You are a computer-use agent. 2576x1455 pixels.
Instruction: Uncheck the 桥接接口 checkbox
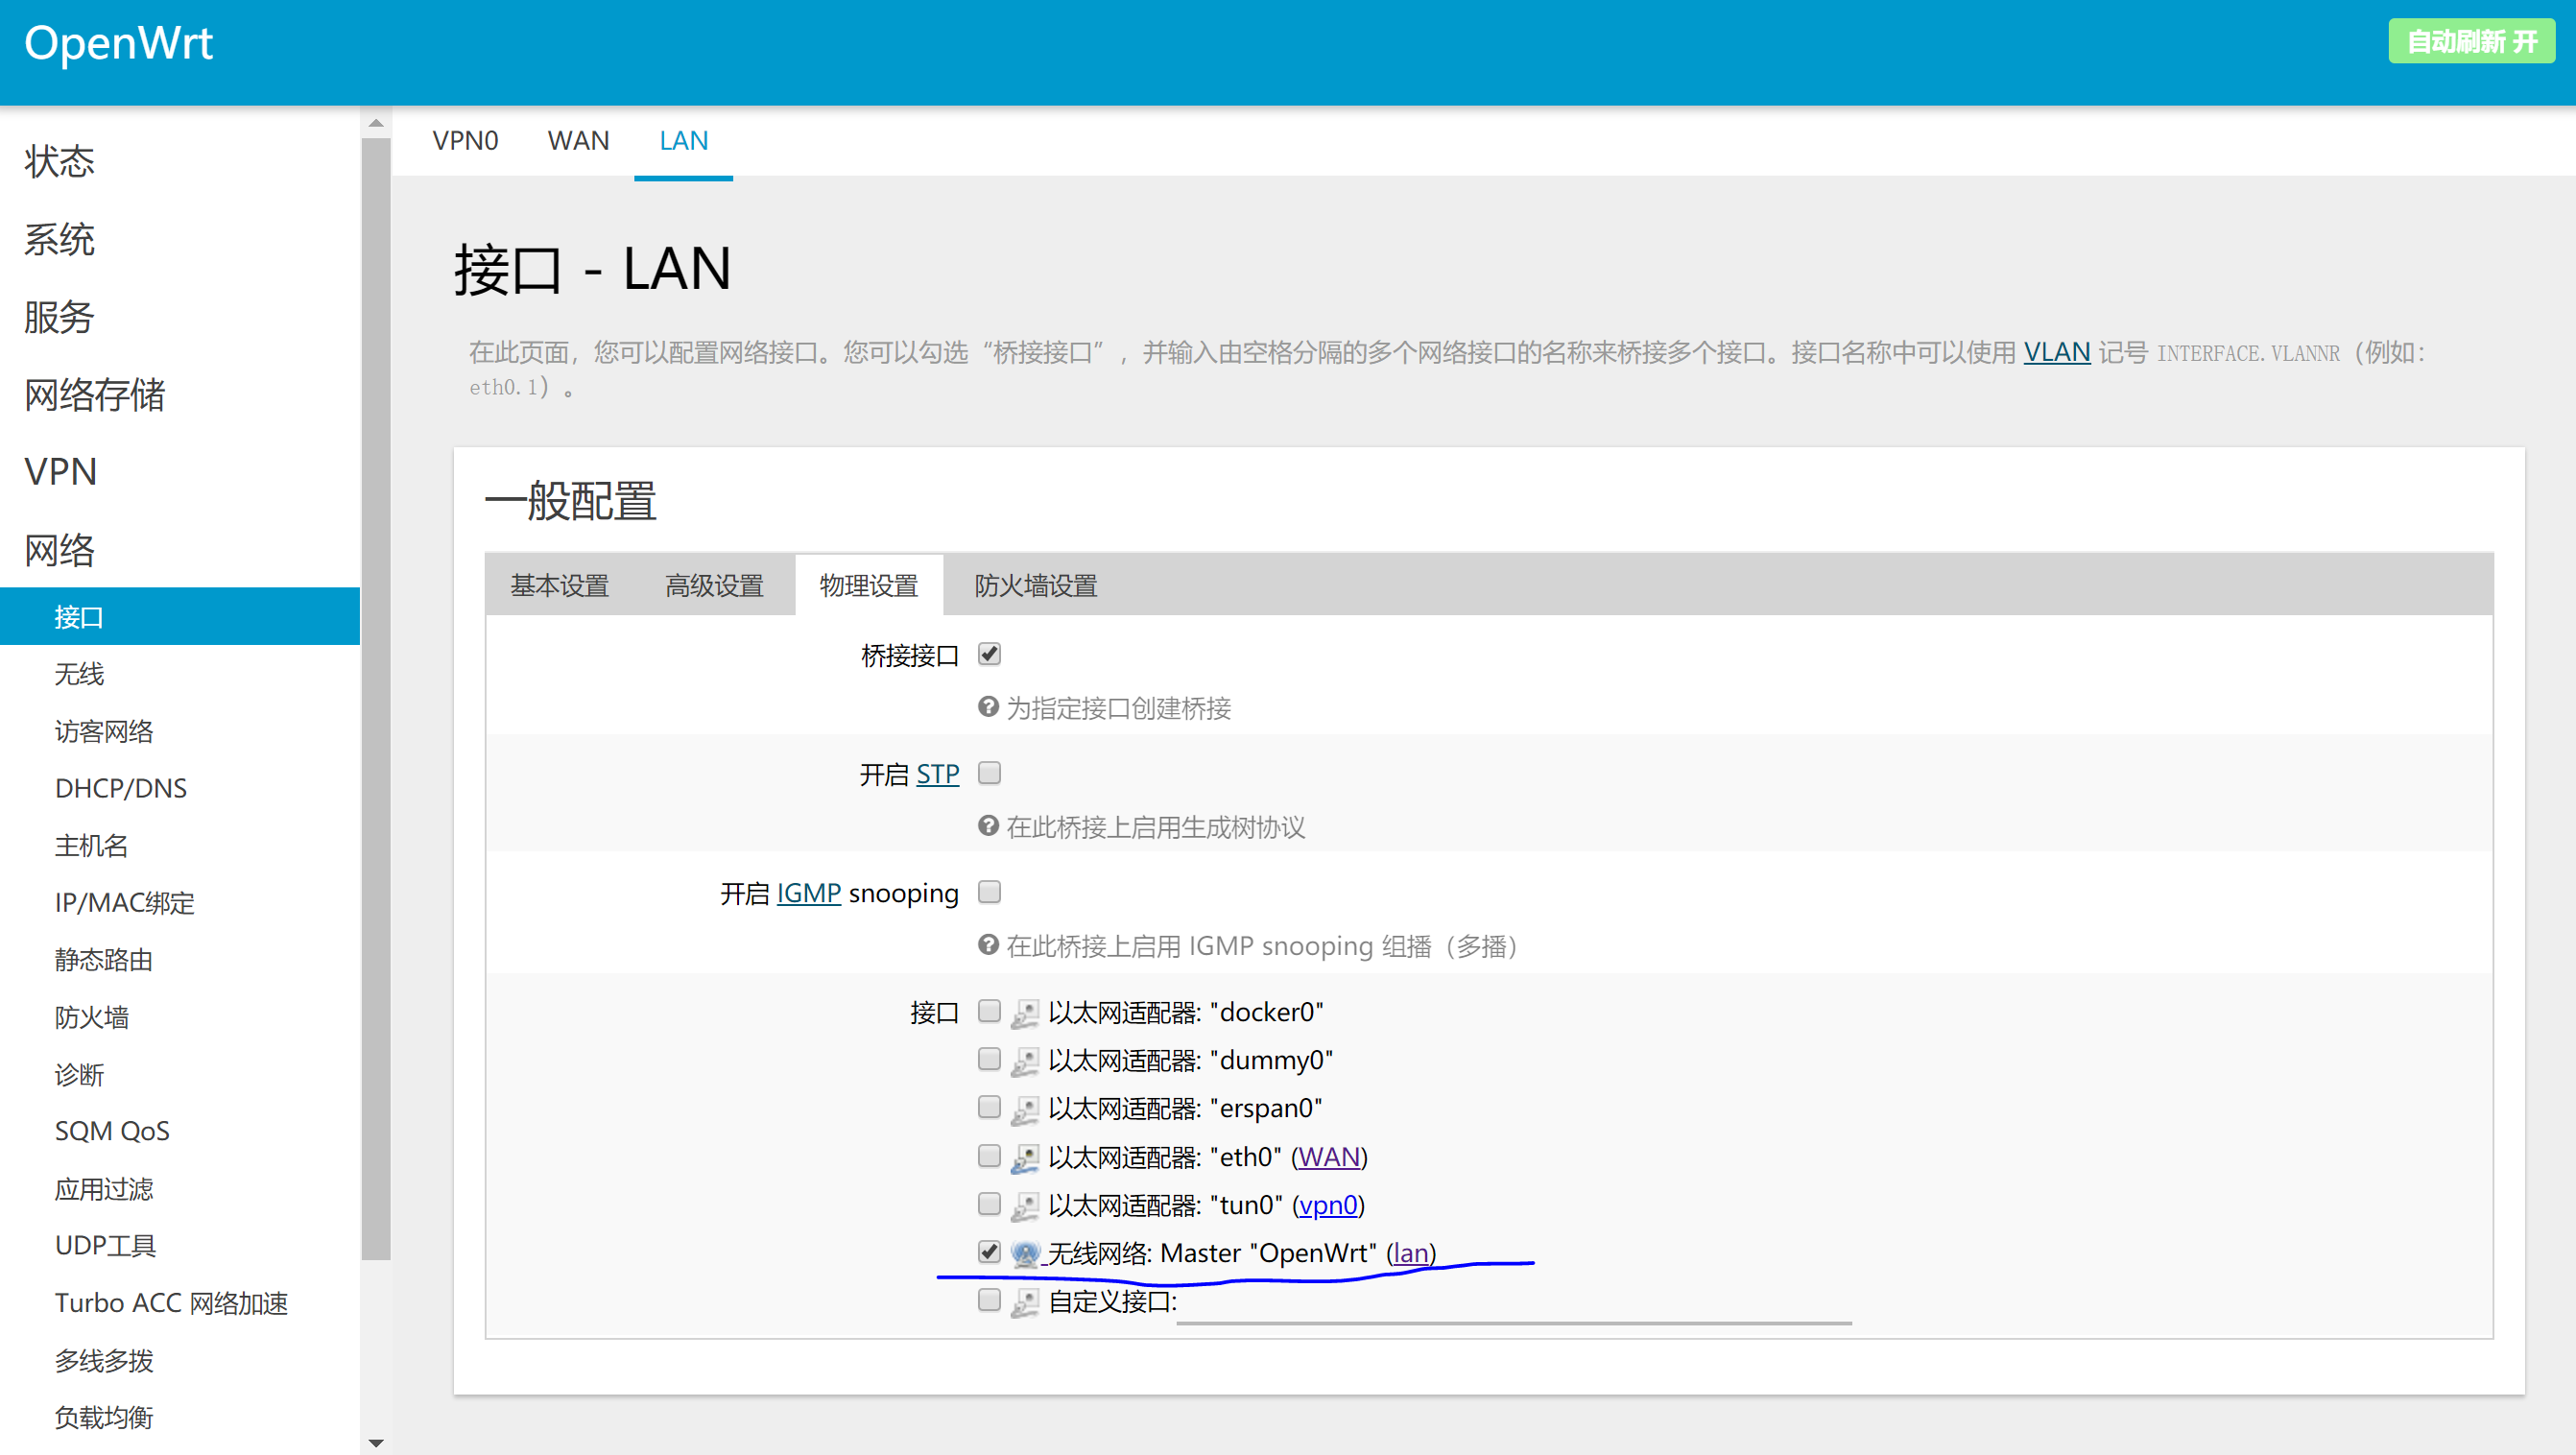pyautogui.click(x=989, y=653)
